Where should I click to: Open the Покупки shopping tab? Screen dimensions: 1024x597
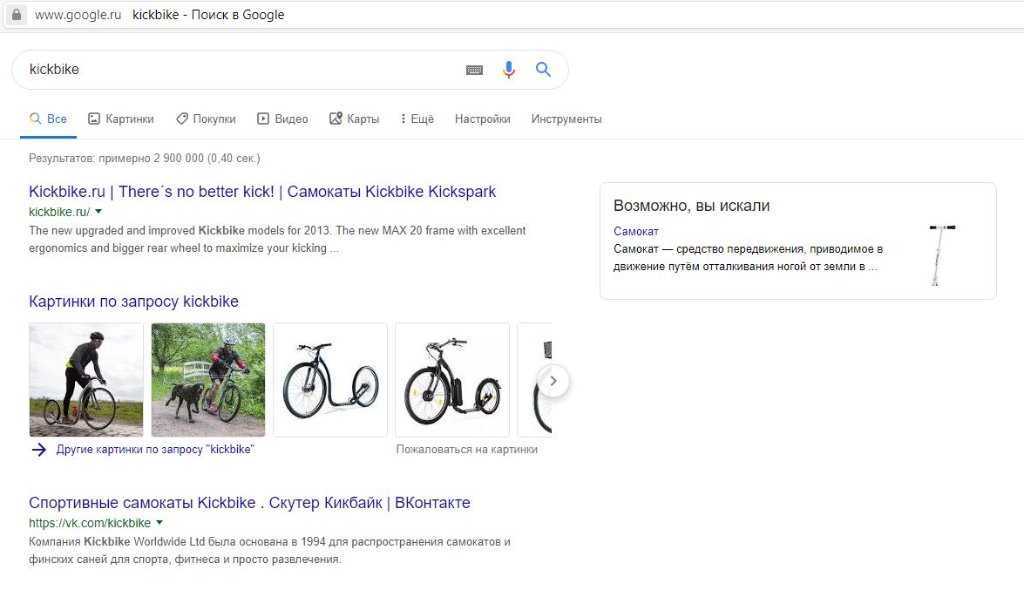point(206,119)
